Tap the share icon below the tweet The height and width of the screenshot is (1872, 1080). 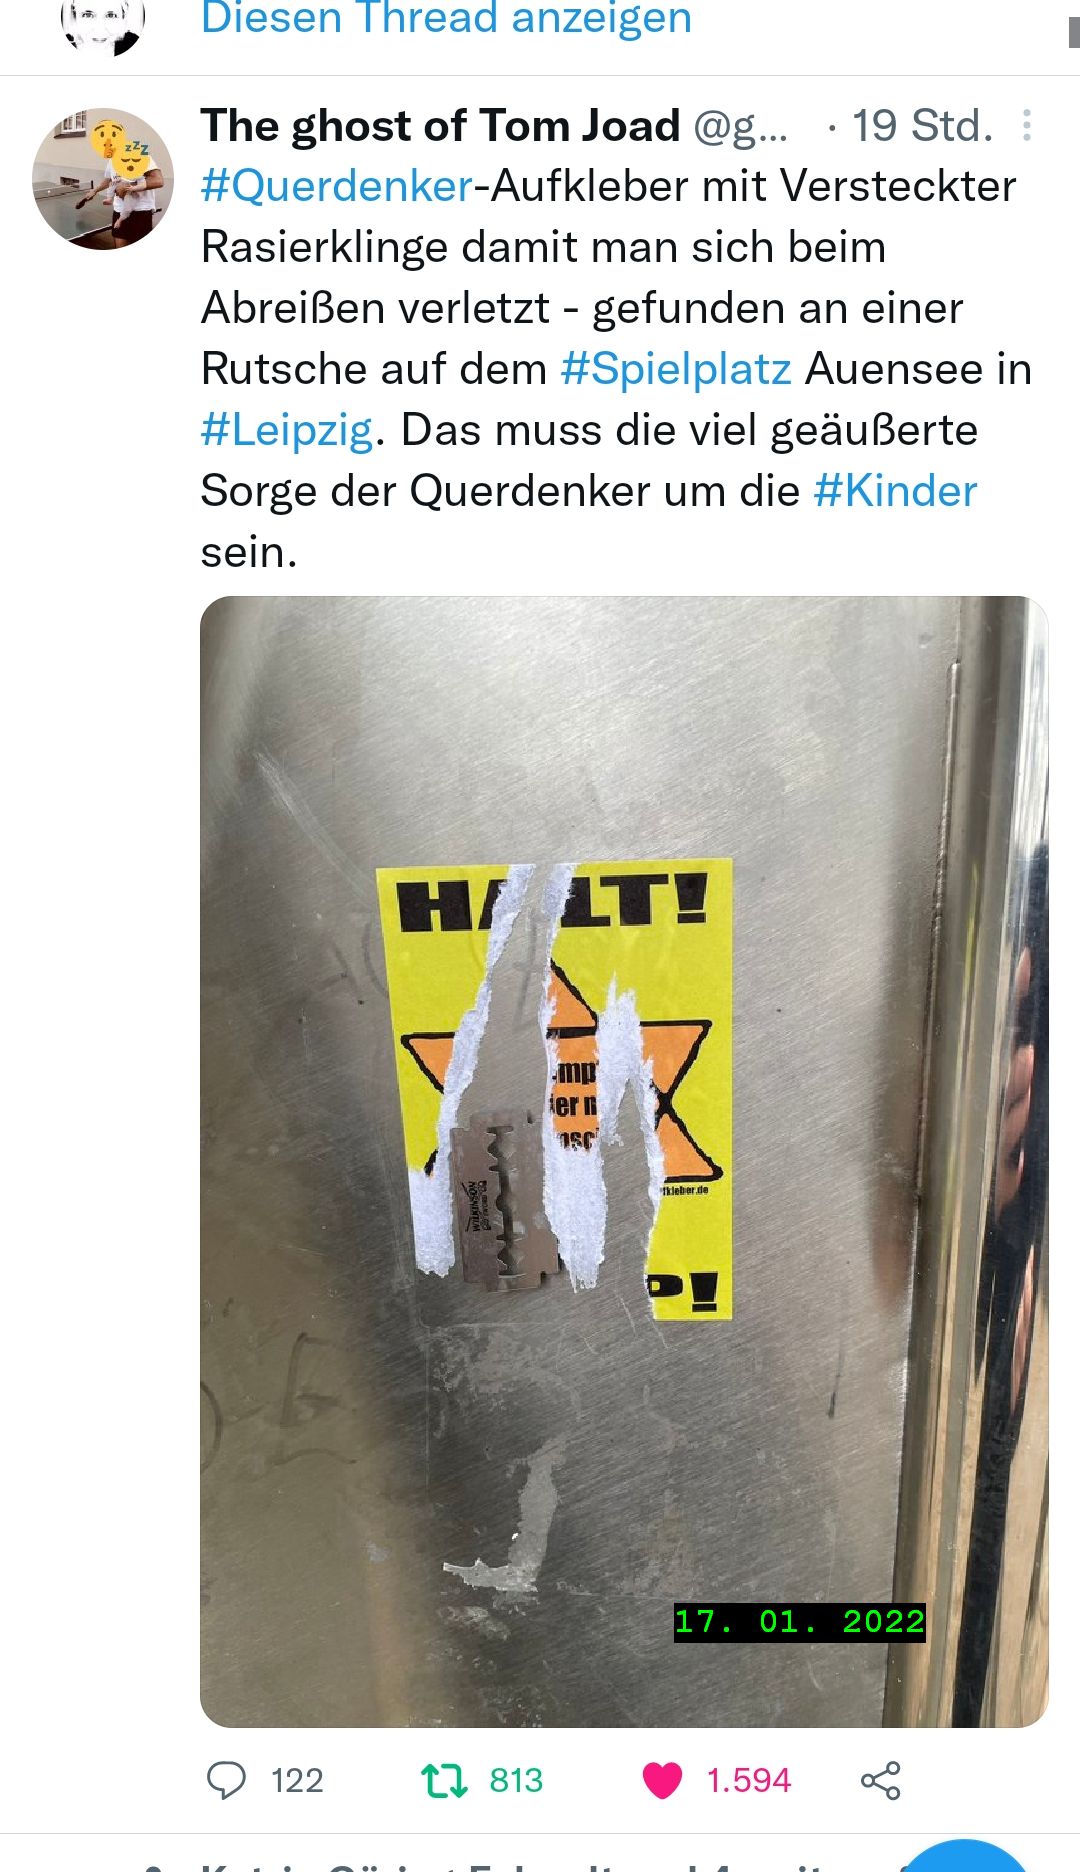pyautogui.click(x=881, y=1780)
